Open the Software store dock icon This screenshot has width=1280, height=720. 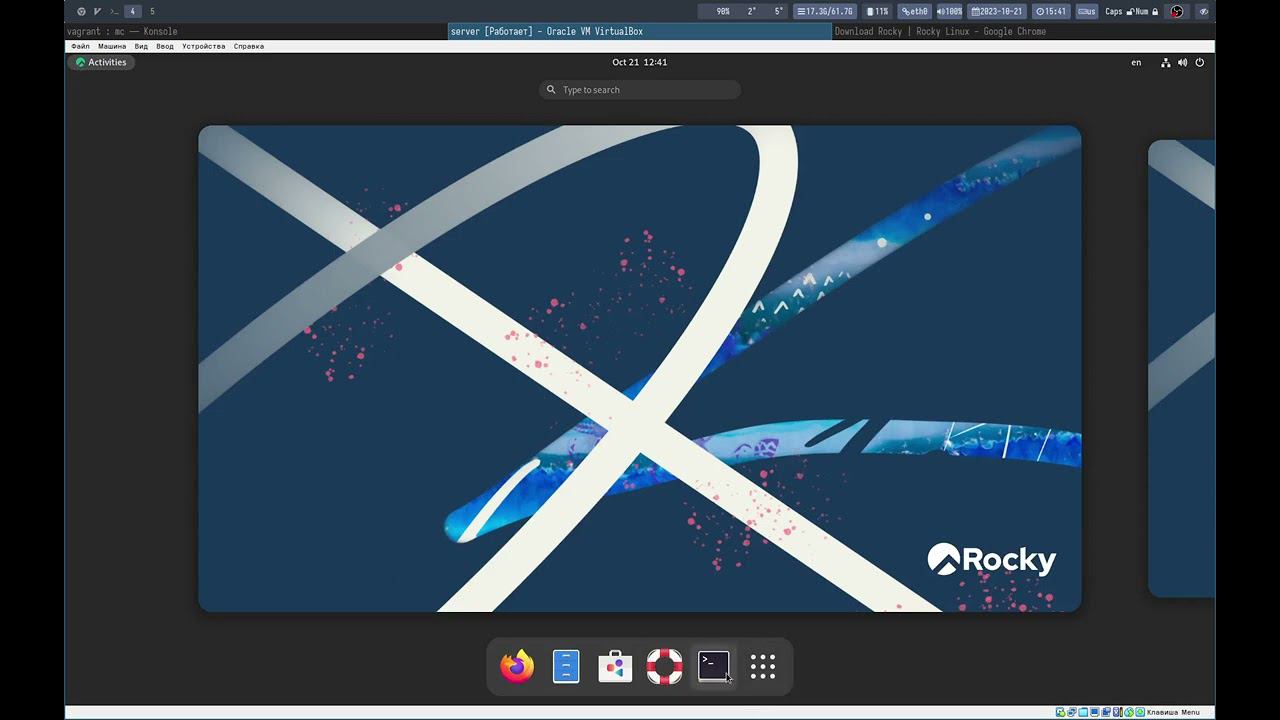click(615, 666)
